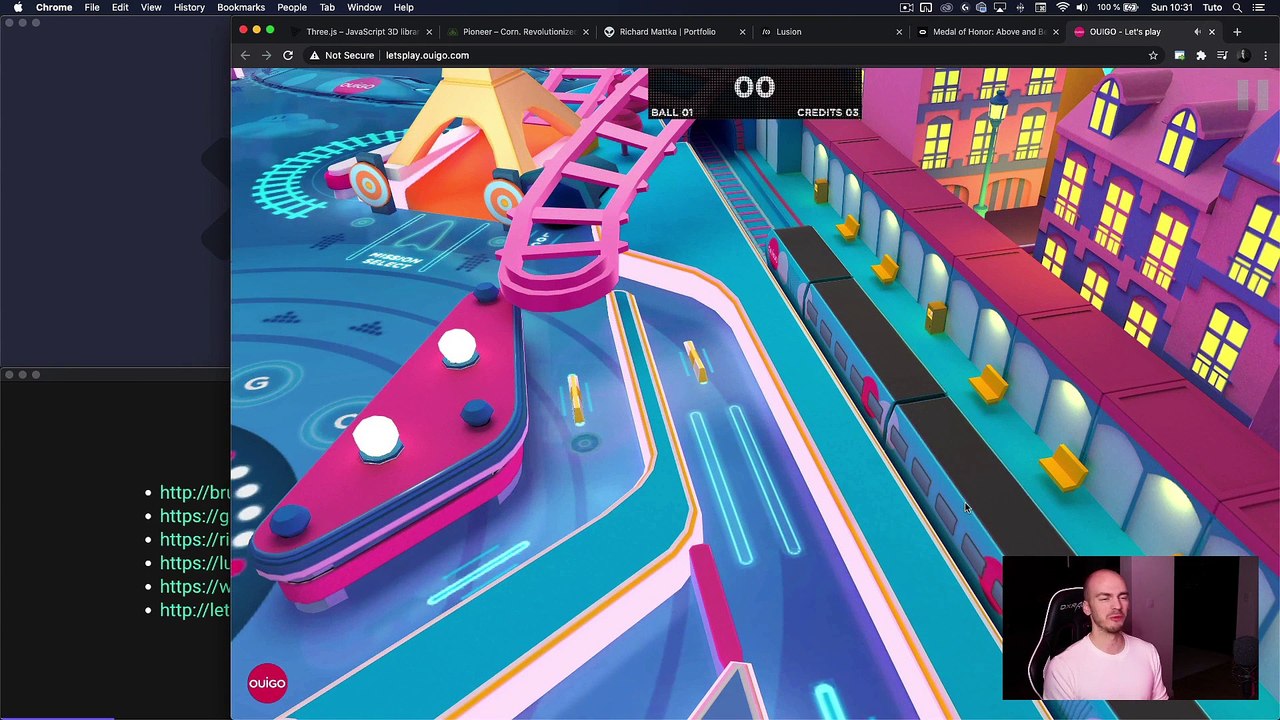Open the Window menu
Viewport: 1280px width, 720px height.
[x=364, y=7]
